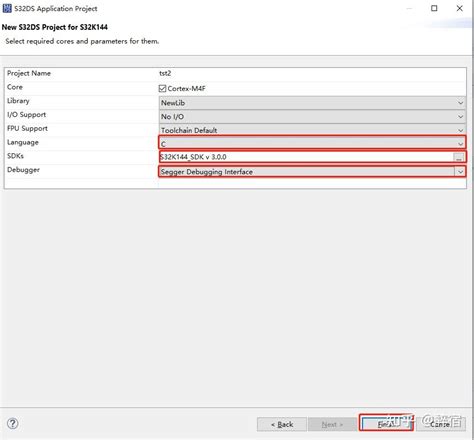The width and height of the screenshot is (474, 440).
Task: Open the SDKs browse ellipsis button
Action: (x=459, y=157)
